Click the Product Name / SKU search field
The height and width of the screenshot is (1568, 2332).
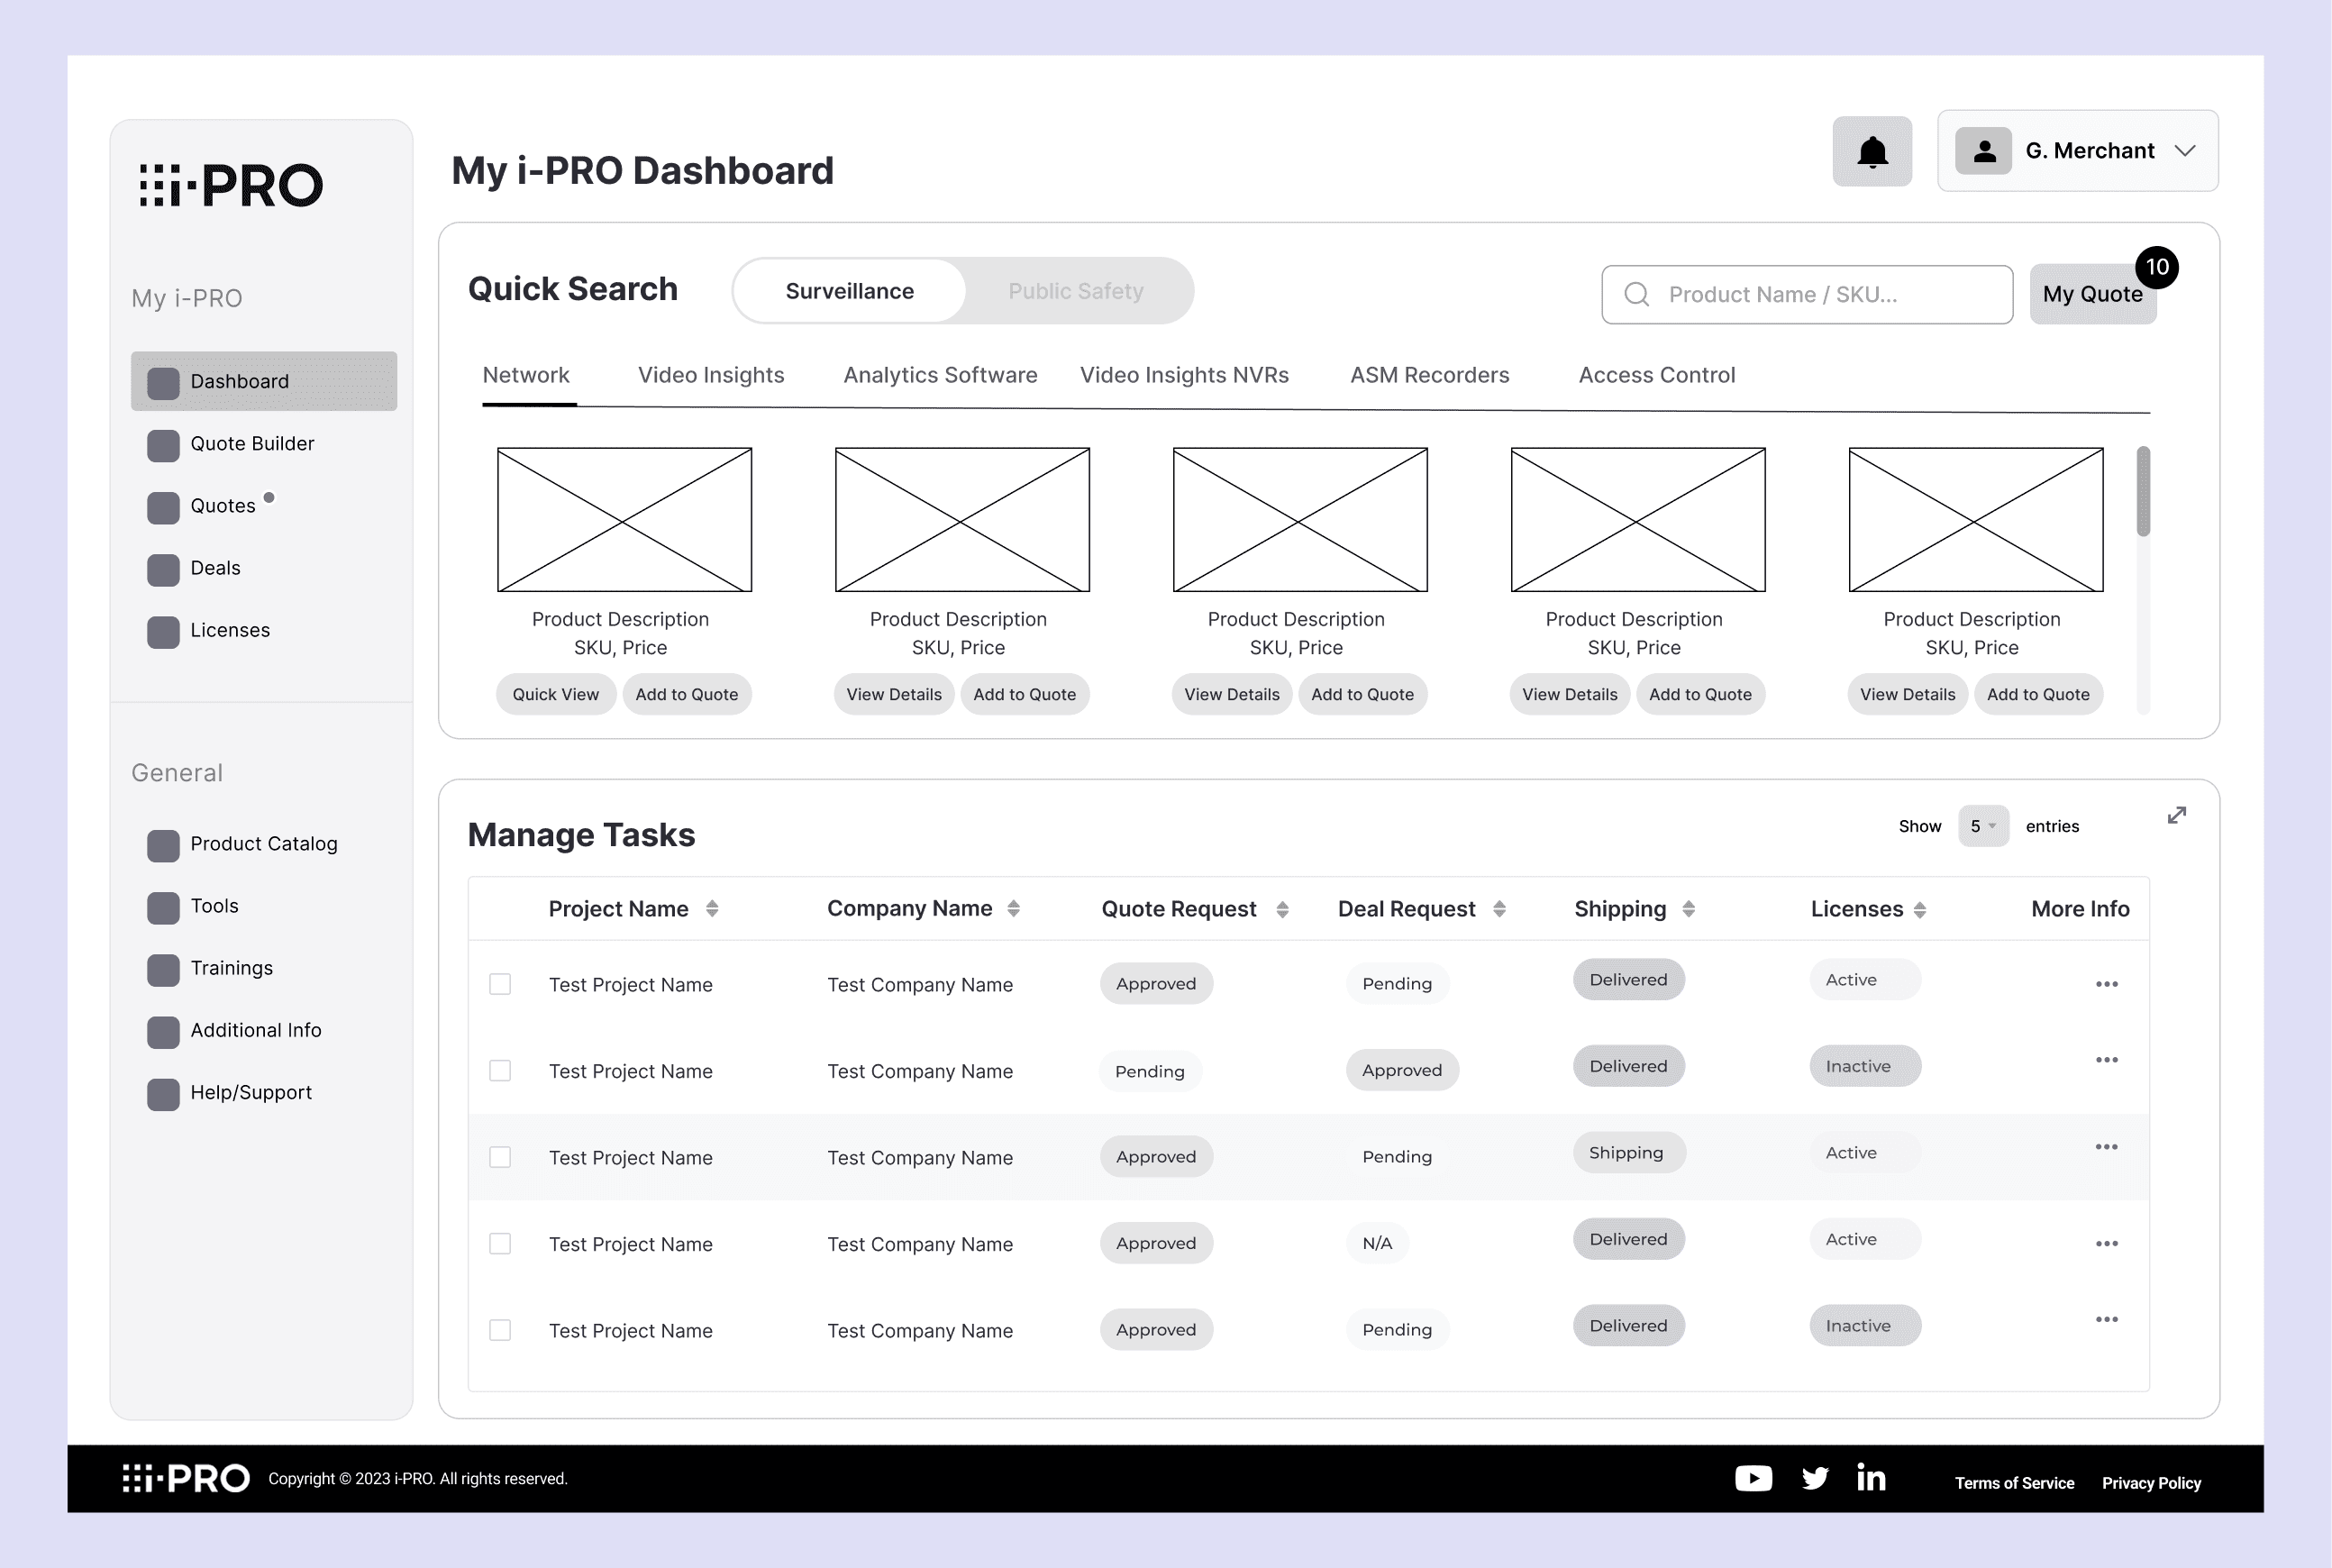pyautogui.click(x=1806, y=294)
